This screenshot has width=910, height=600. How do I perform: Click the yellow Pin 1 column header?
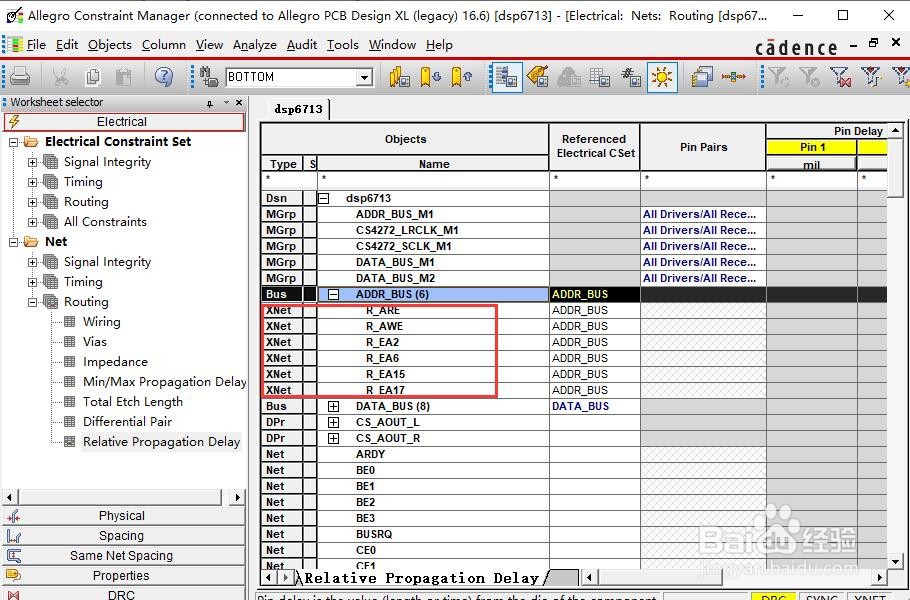point(811,147)
